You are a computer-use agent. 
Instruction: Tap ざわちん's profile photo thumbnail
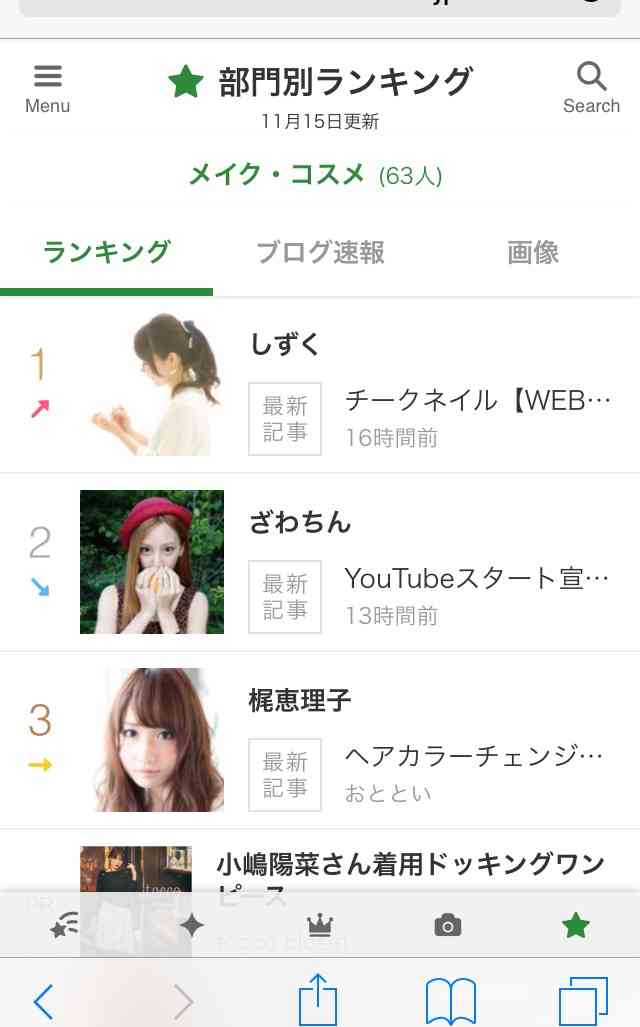pos(152,562)
